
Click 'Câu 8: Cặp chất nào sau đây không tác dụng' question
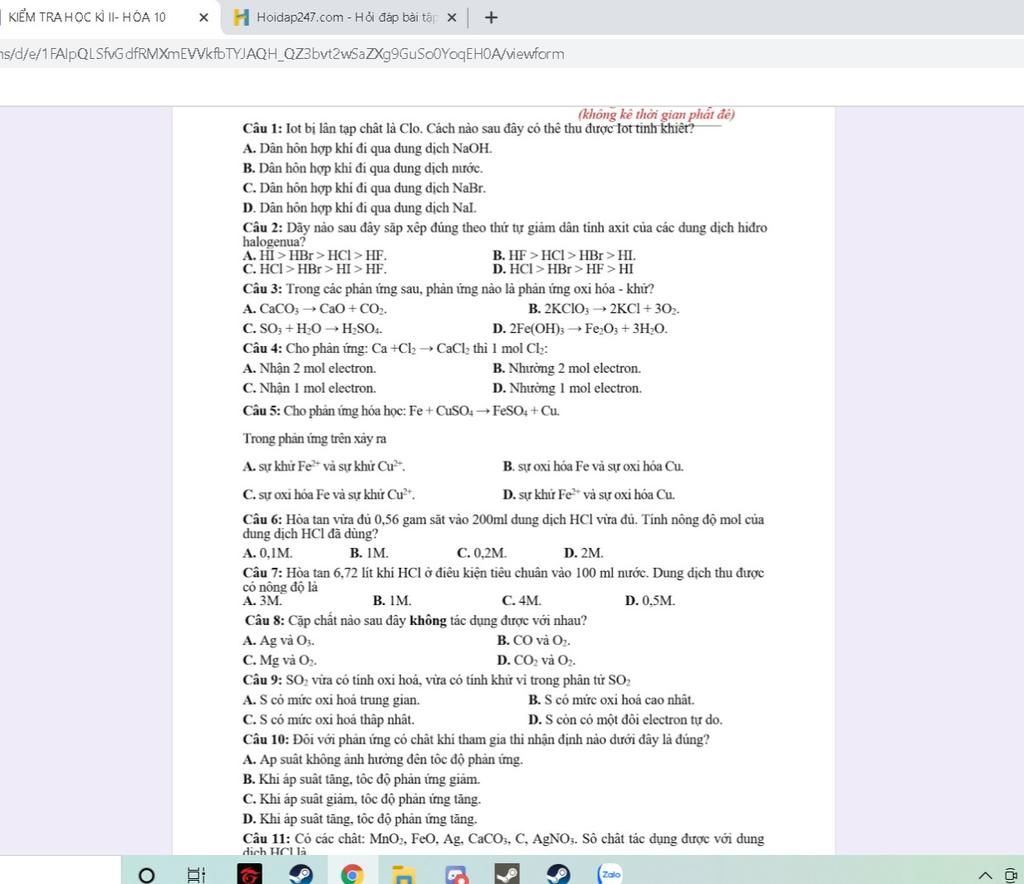tap(416, 620)
